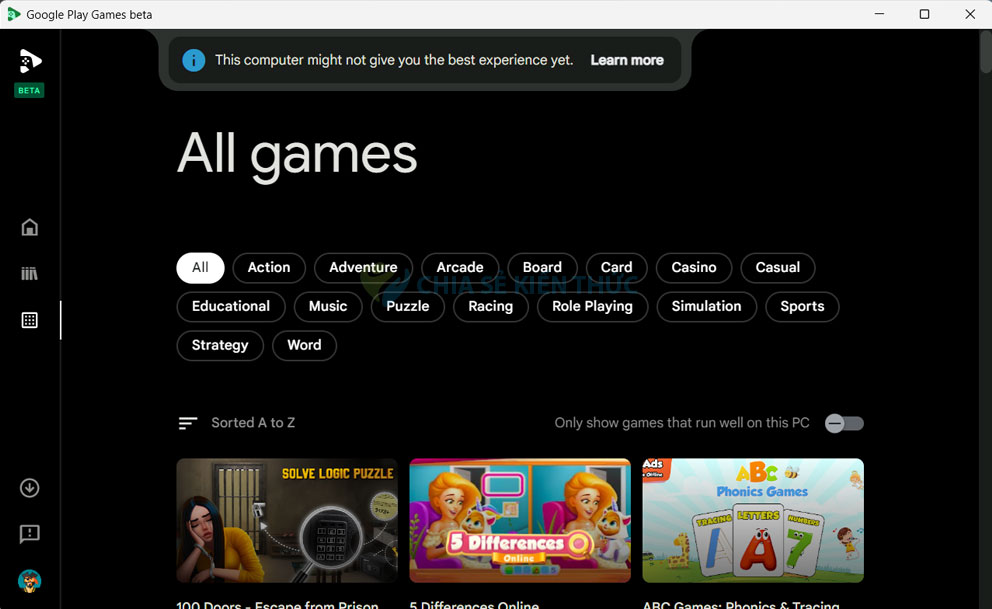Click the info icon in notification banner
Image resolution: width=992 pixels, height=609 pixels.
[x=193, y=60]
